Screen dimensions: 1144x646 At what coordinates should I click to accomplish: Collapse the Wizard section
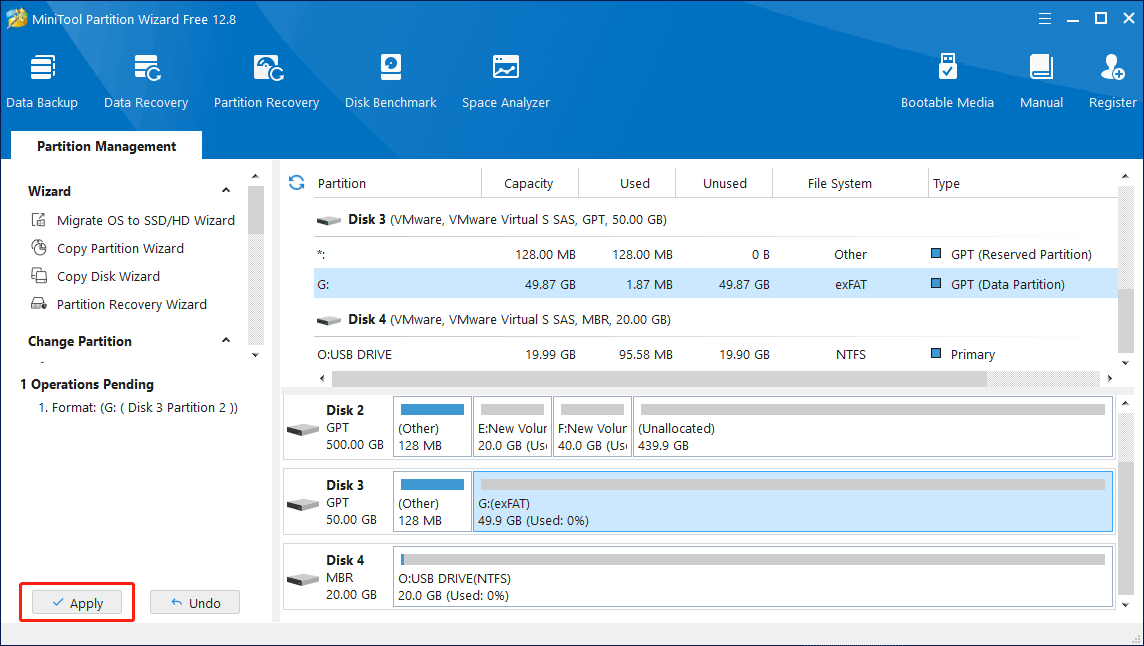tap(226, 191)
